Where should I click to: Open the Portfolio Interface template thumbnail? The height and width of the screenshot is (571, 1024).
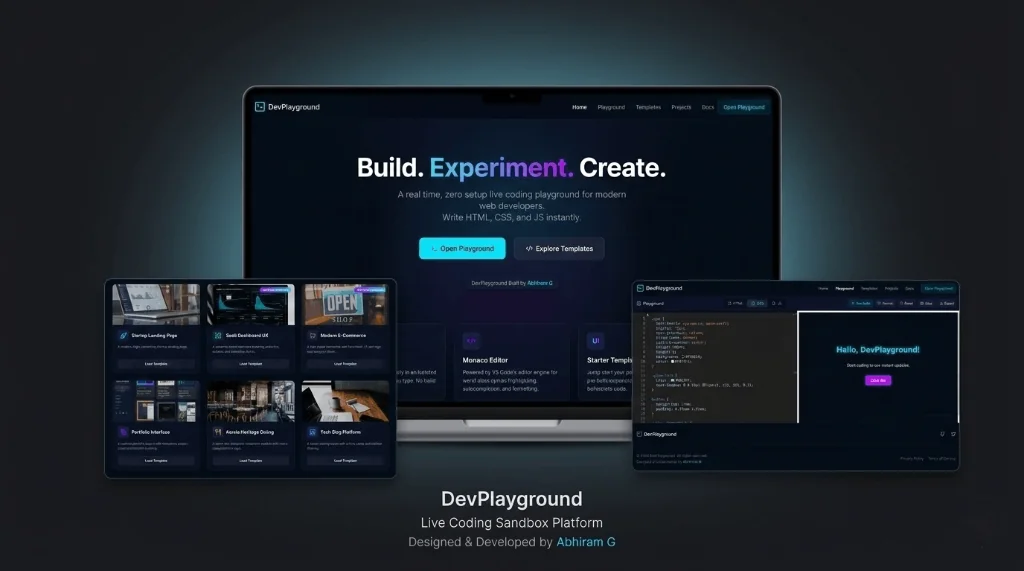point(156,401)
